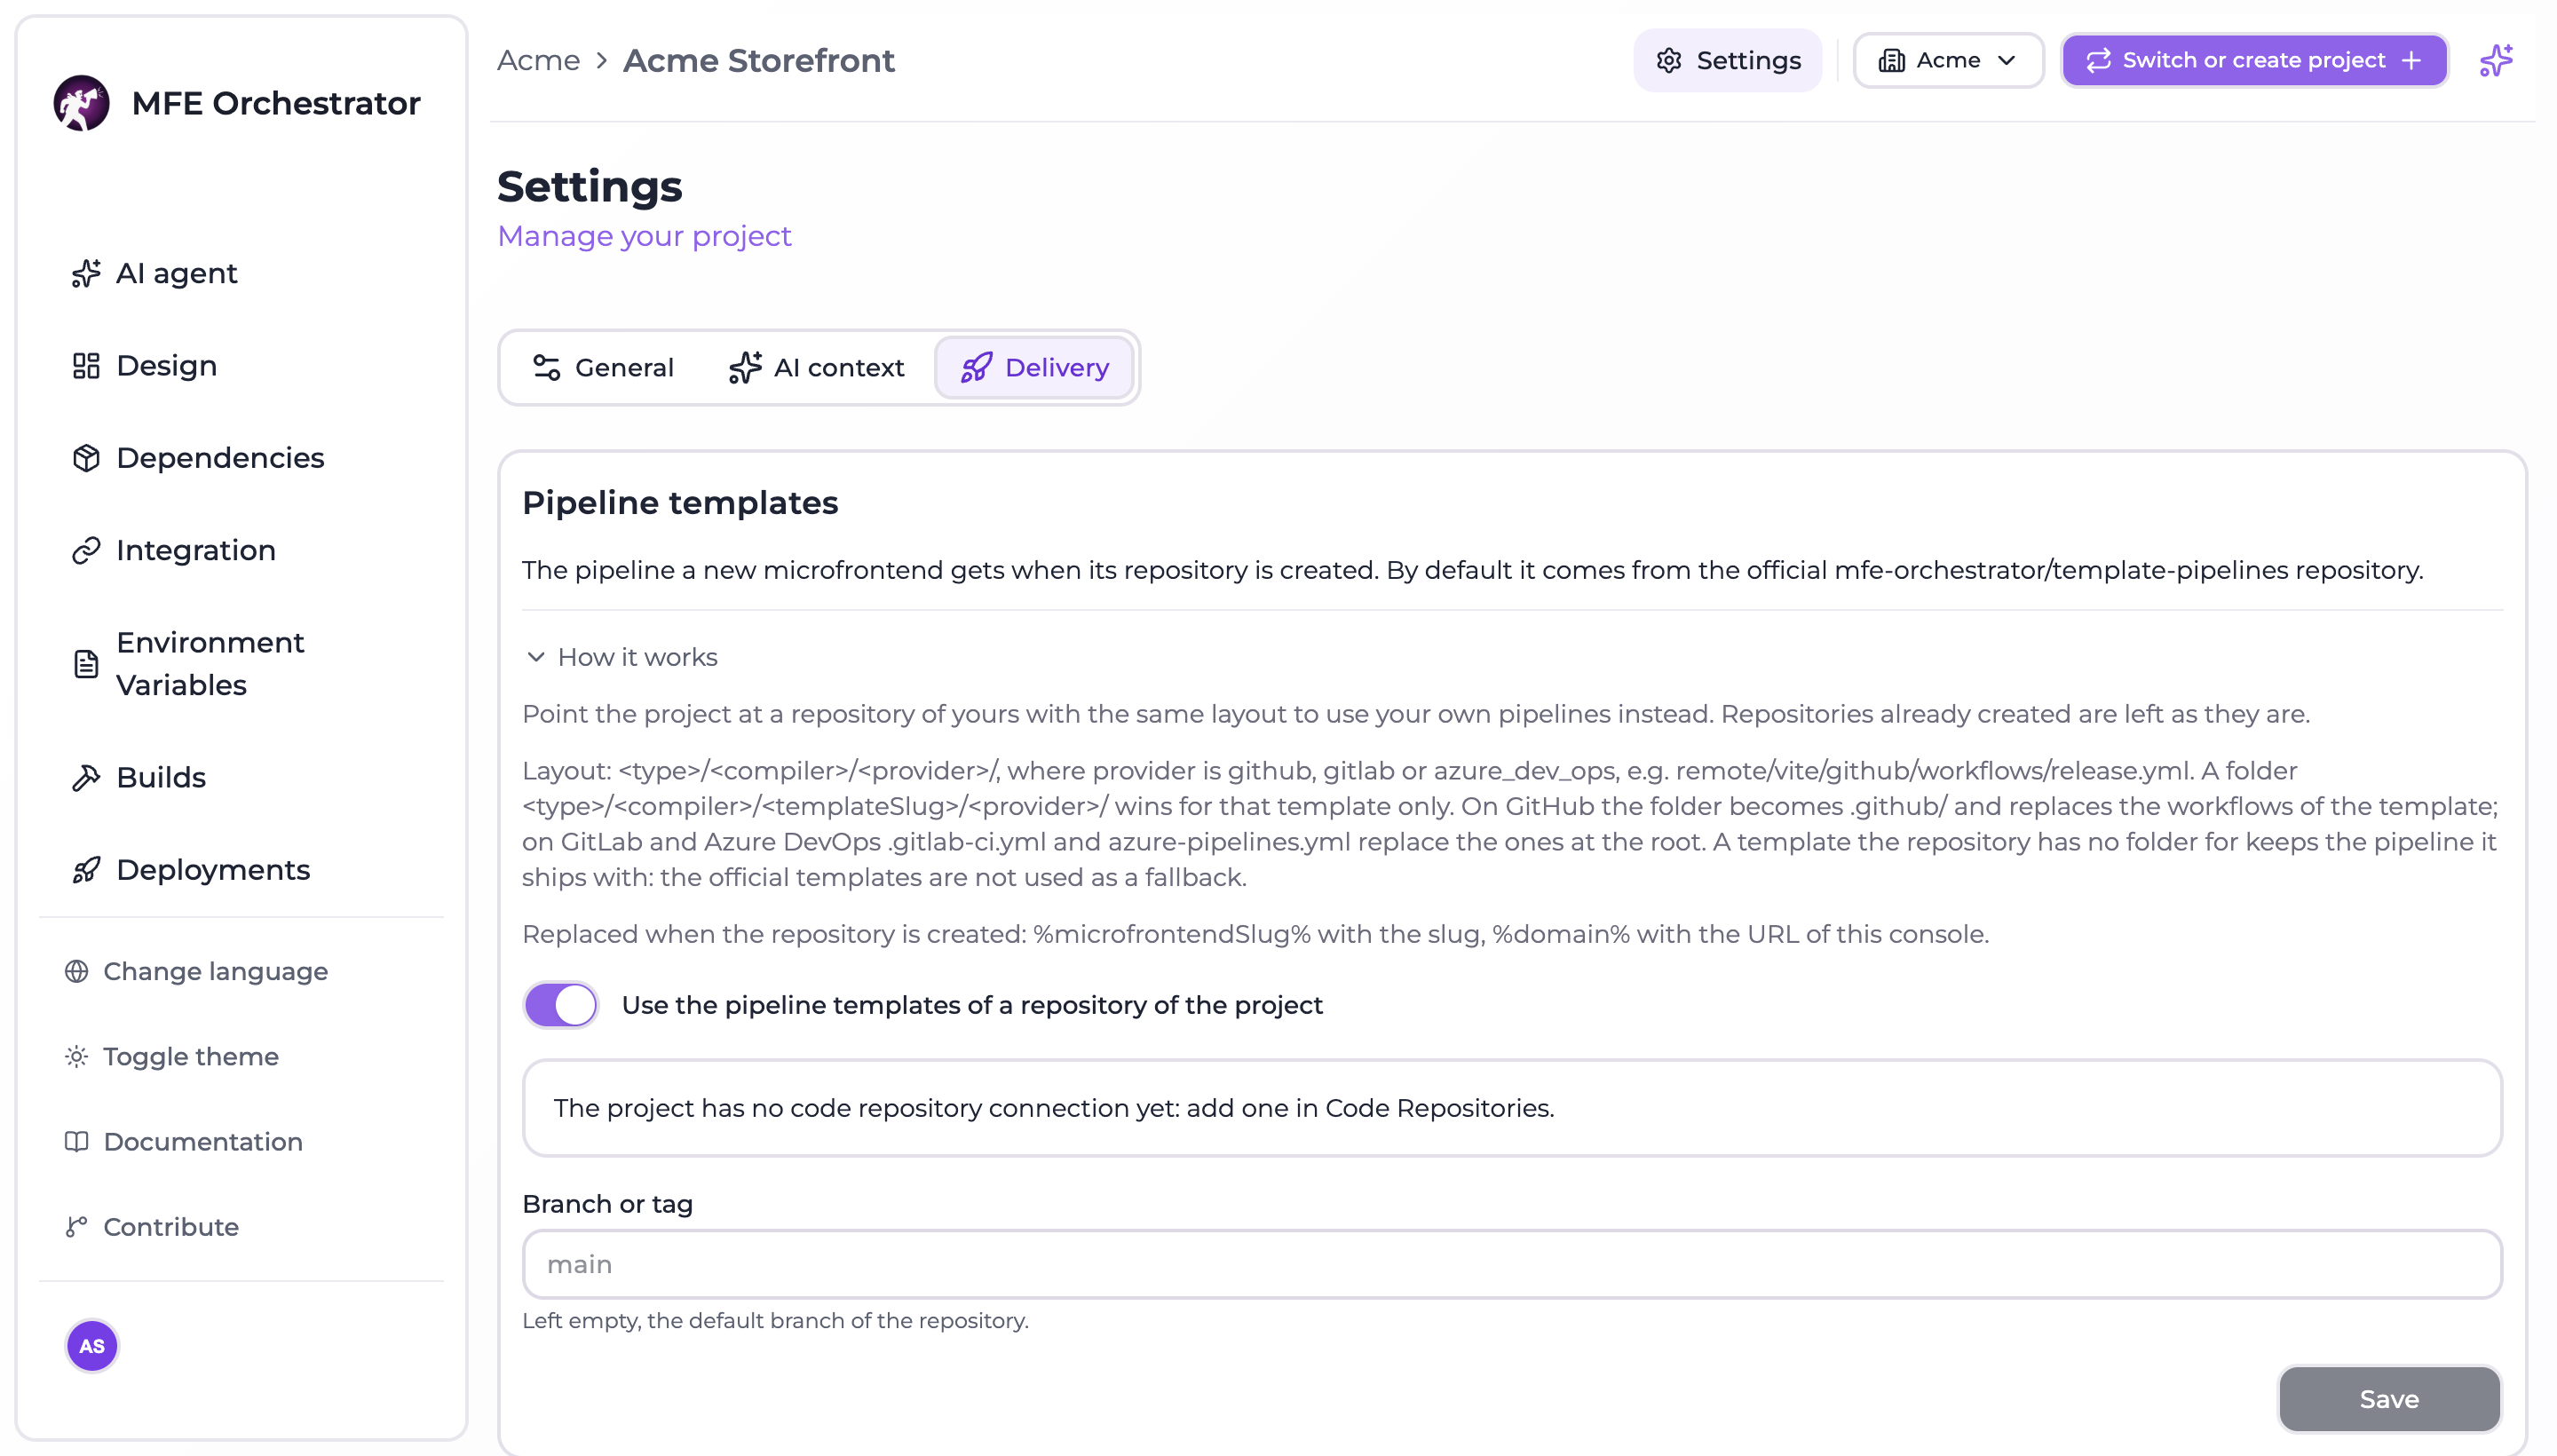Click the Acme Storefront breadcrumb title
The height and width of the screenshot is (1456, 2557).
759,60
